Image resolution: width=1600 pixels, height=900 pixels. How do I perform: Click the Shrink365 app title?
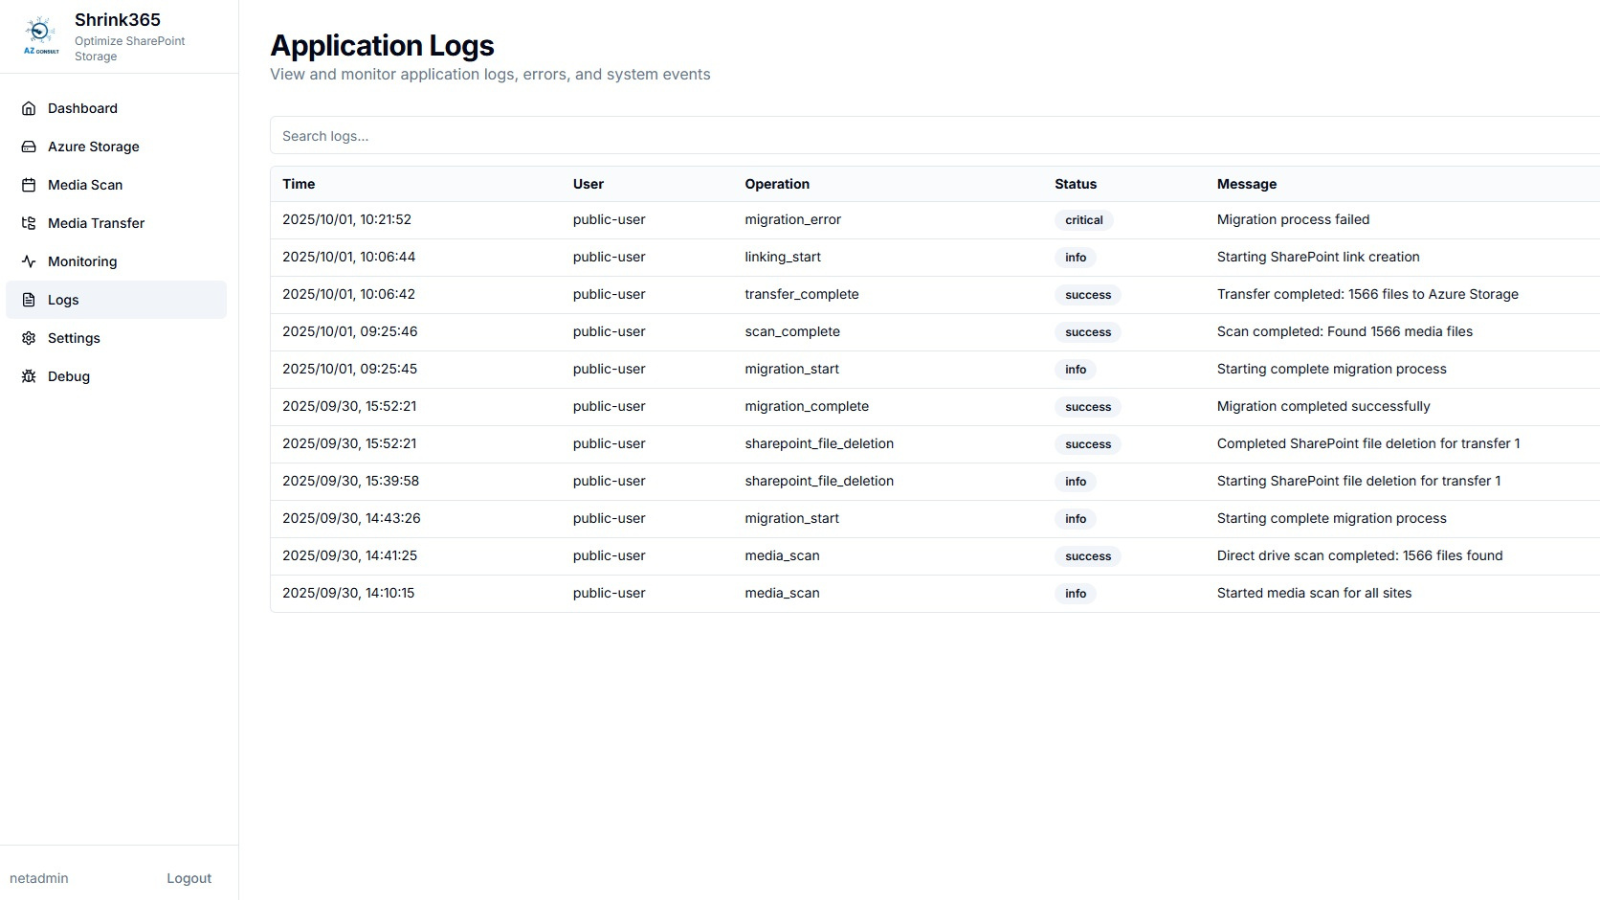pos(117,20)
